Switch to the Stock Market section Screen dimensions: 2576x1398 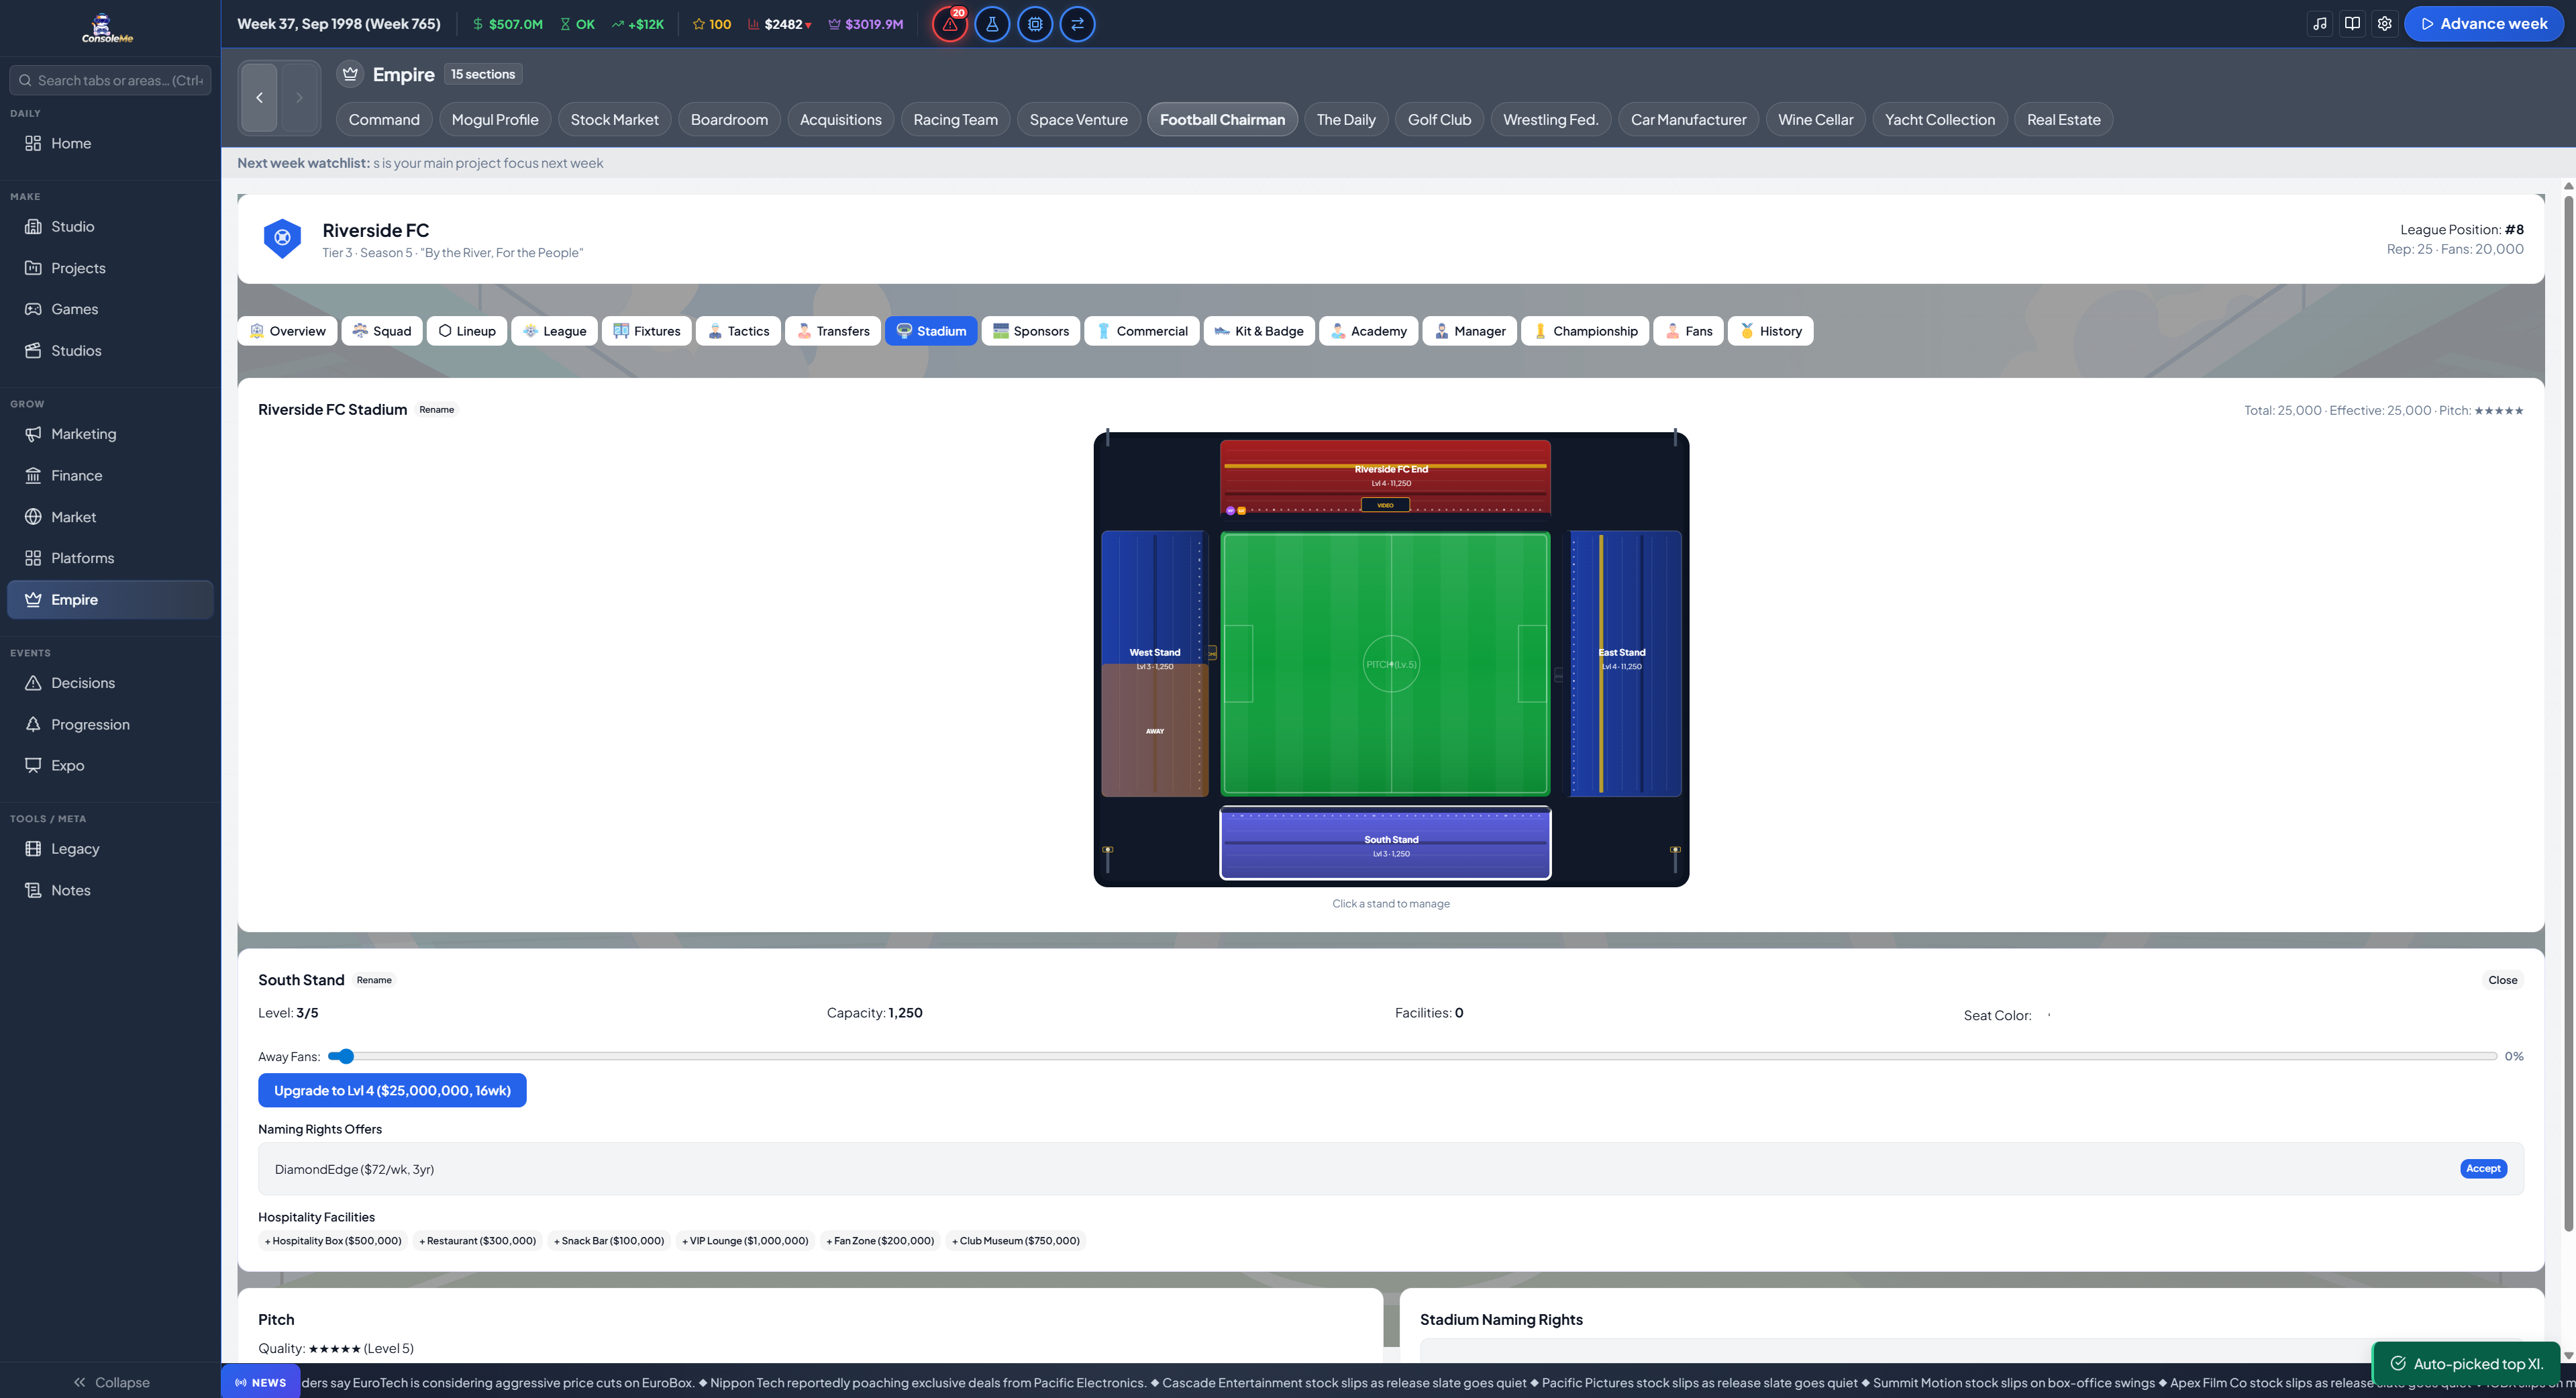(614, 120)
